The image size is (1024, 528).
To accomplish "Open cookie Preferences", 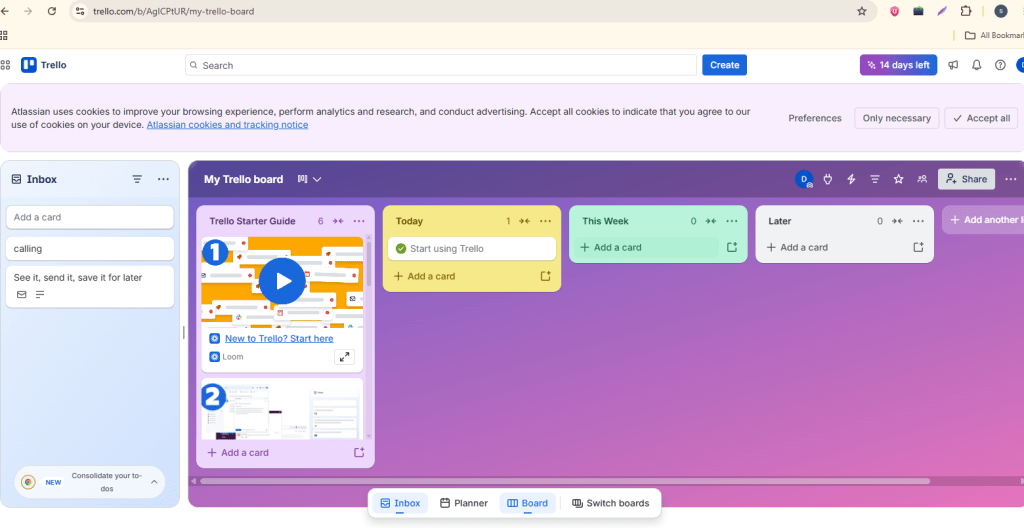I will click(815, 118).
